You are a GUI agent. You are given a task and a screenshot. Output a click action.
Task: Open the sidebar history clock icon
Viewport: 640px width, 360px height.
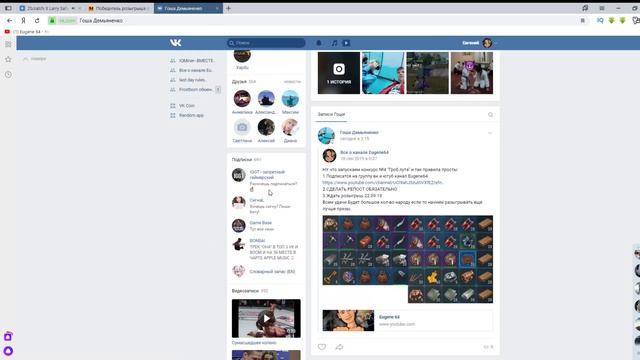8,75
